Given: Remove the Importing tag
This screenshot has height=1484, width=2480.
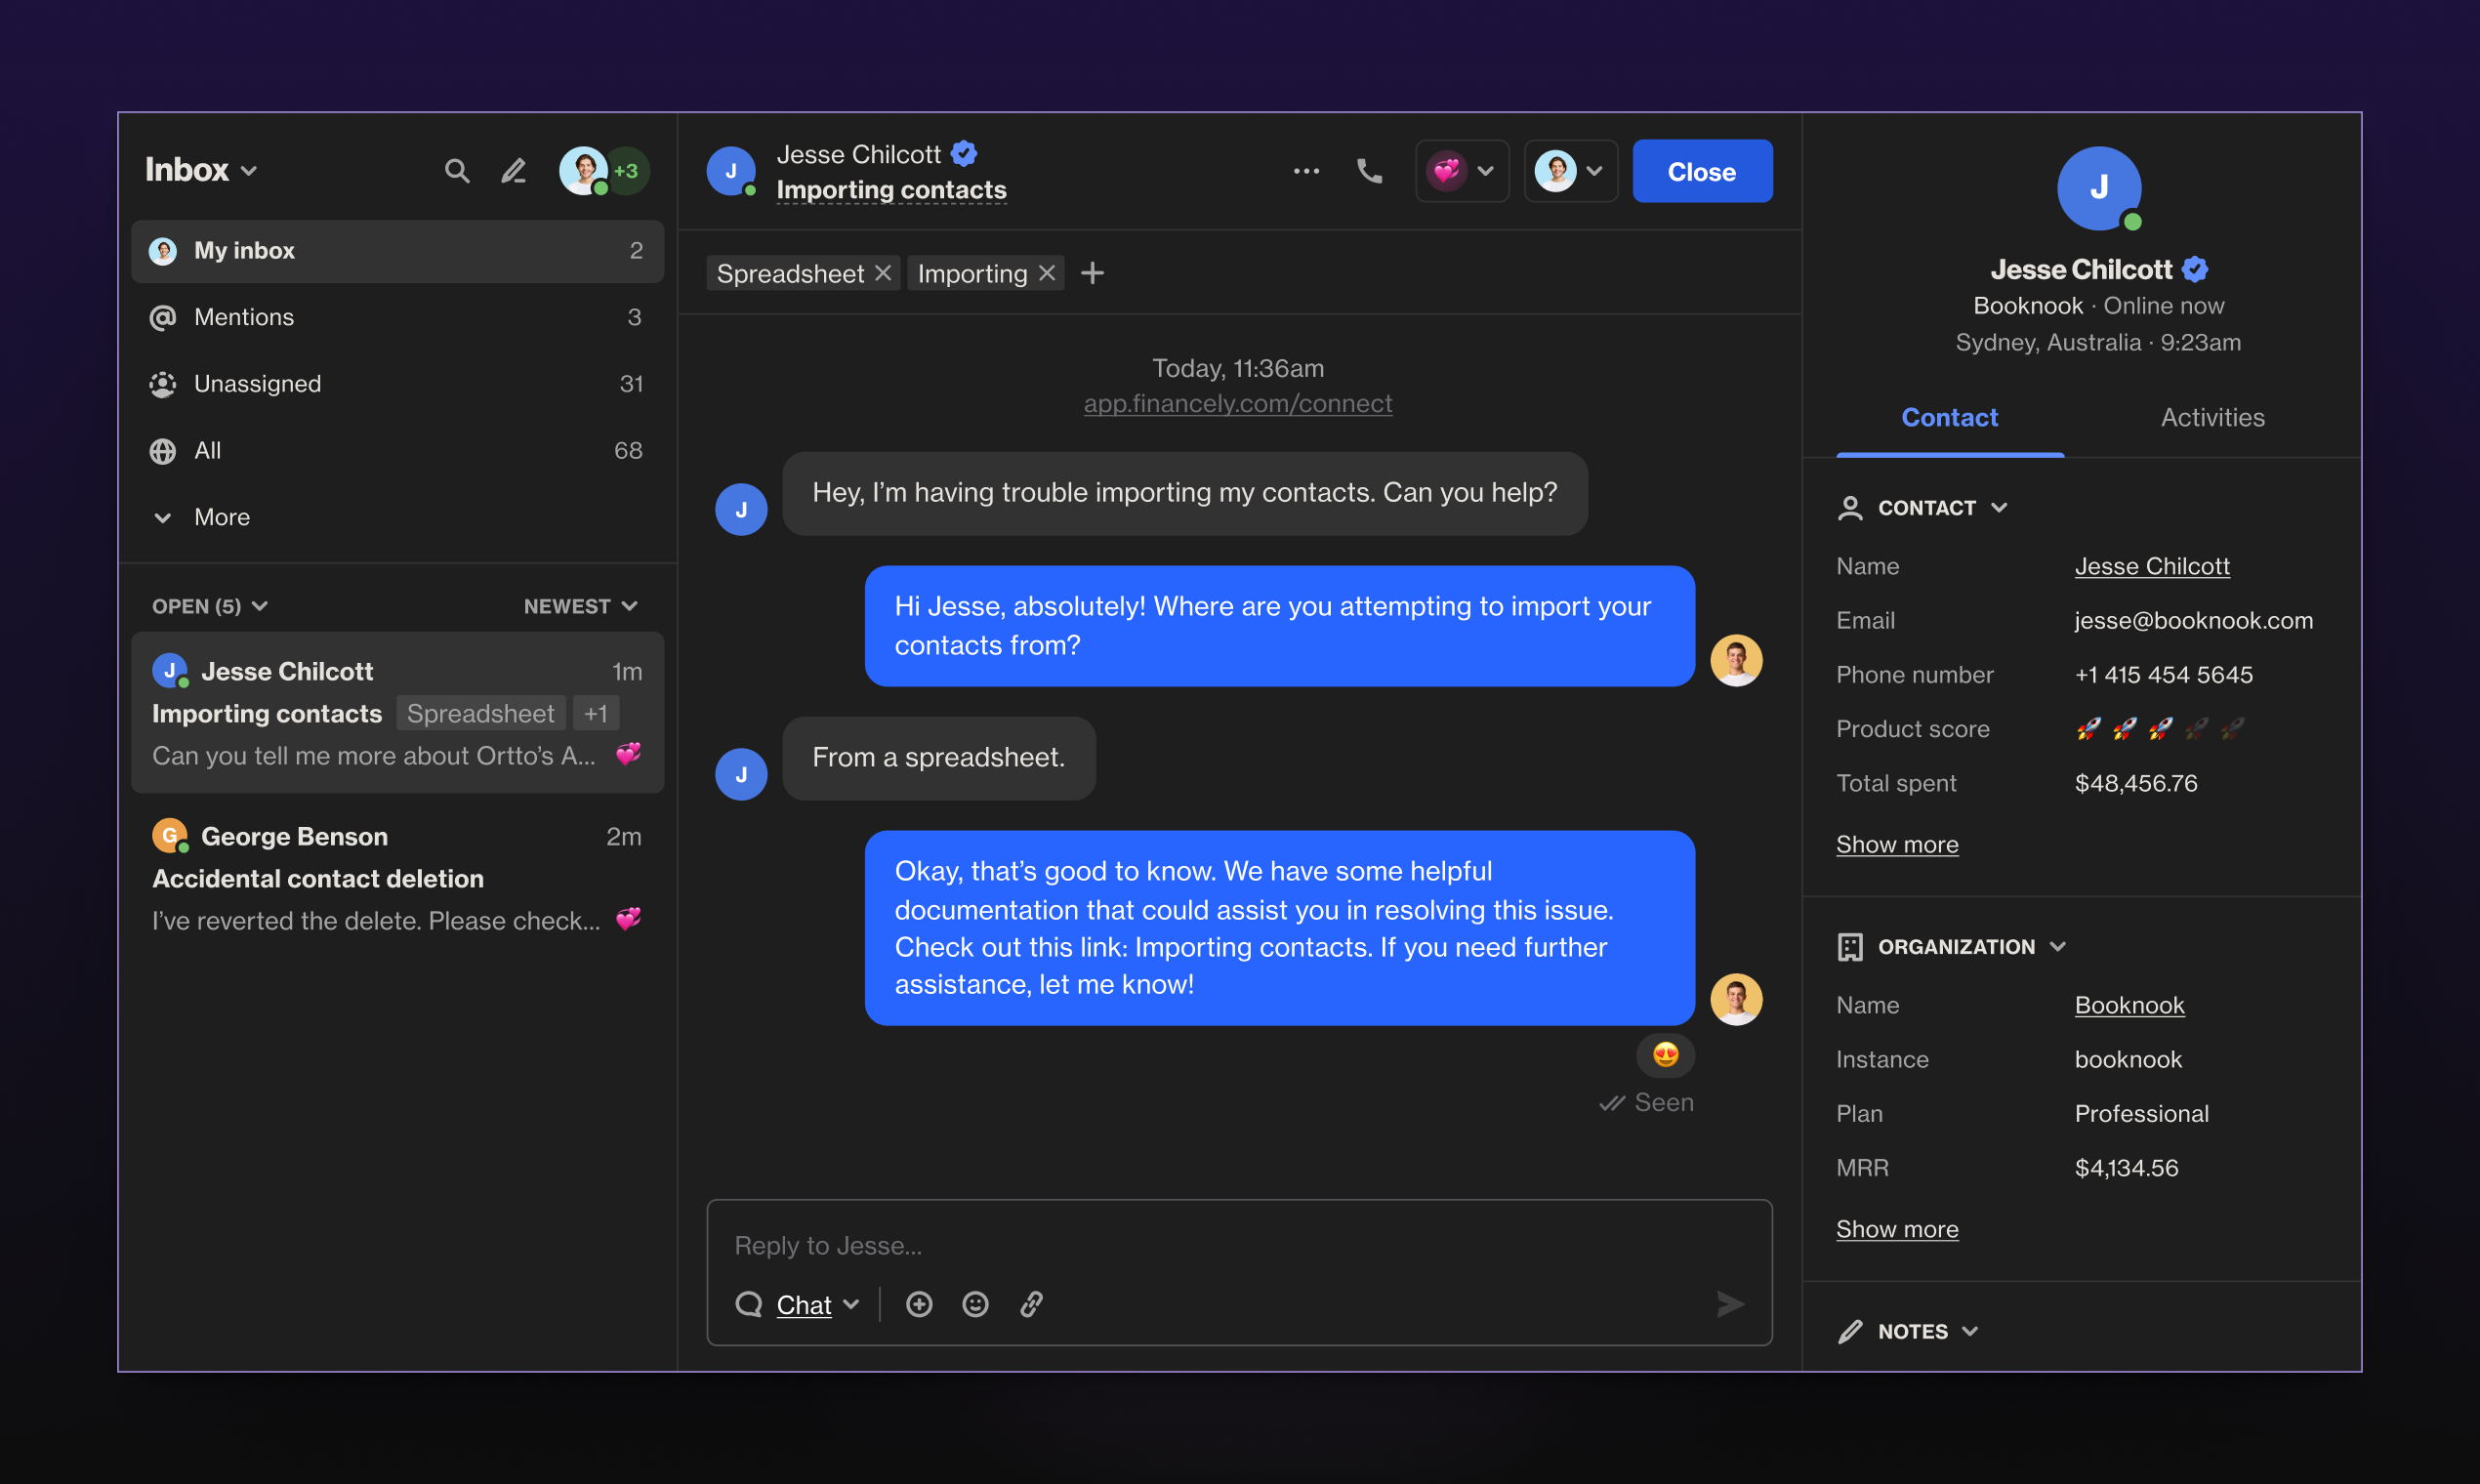Looking at the screenshot, I should tap(1047, 273).
